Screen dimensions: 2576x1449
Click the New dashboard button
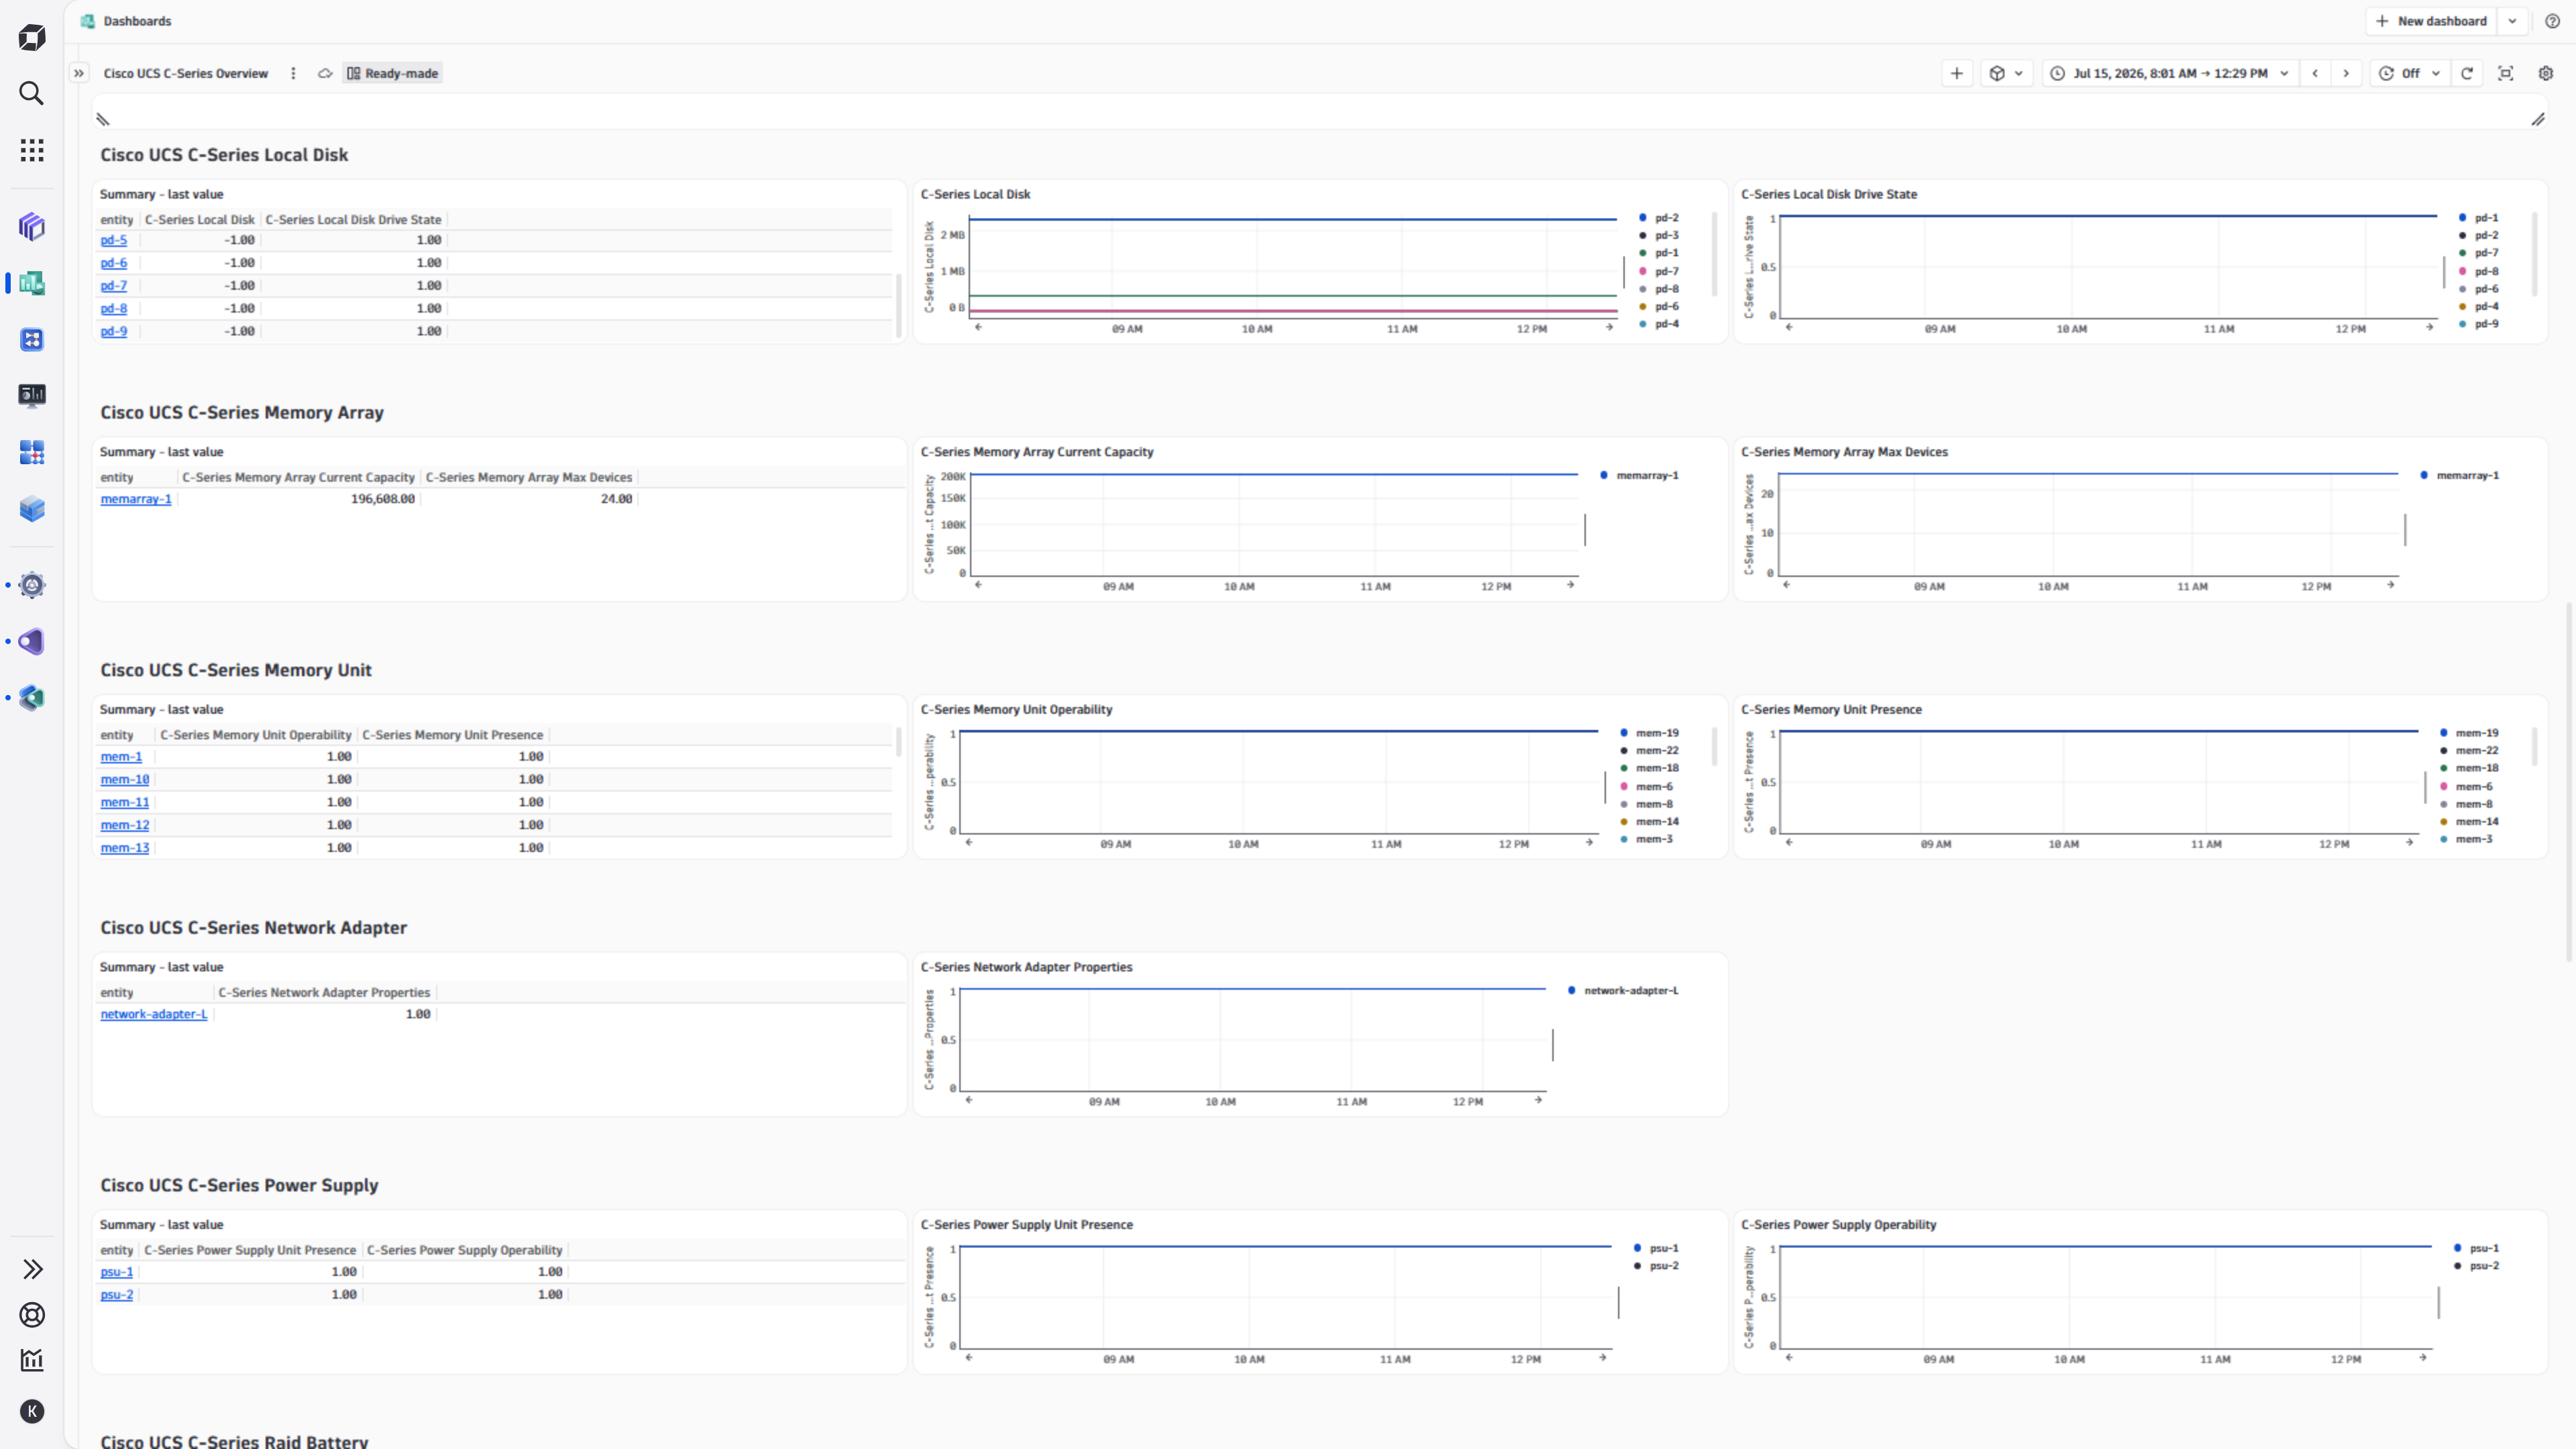(2431, 21)
